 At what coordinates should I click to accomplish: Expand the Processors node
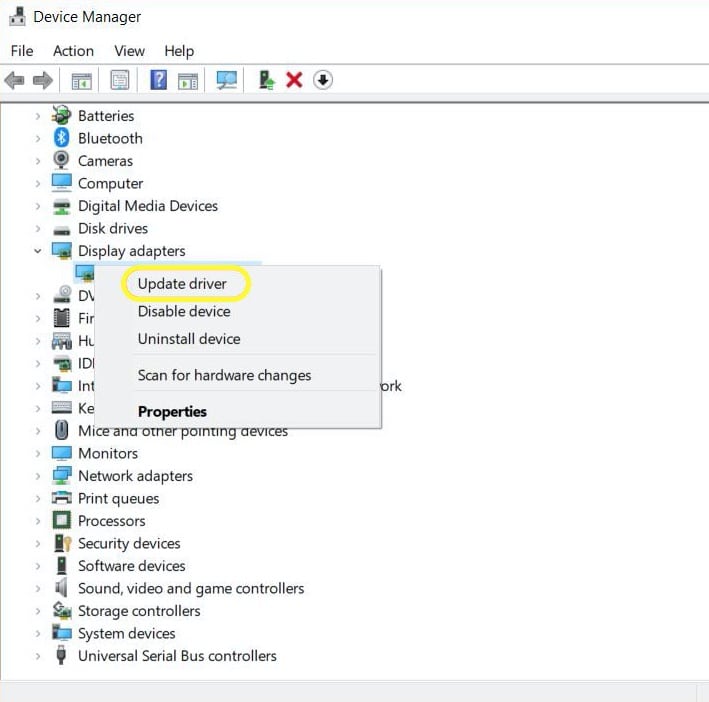tap(38, 521)
